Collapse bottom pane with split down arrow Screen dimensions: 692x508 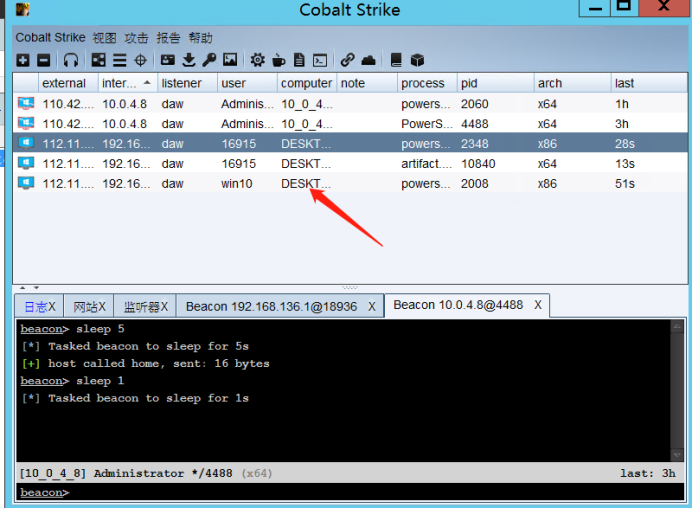(37, 288)
